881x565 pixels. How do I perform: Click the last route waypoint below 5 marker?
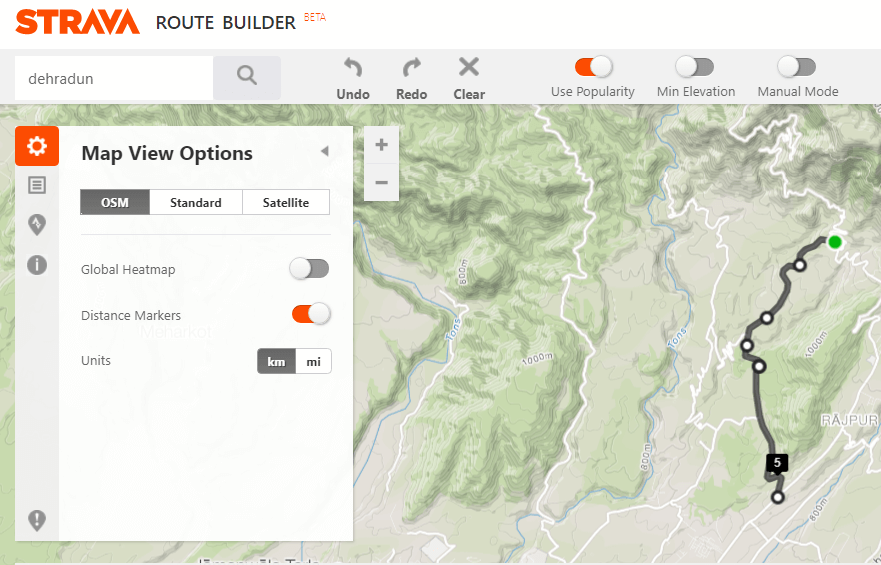coord(778,497)
